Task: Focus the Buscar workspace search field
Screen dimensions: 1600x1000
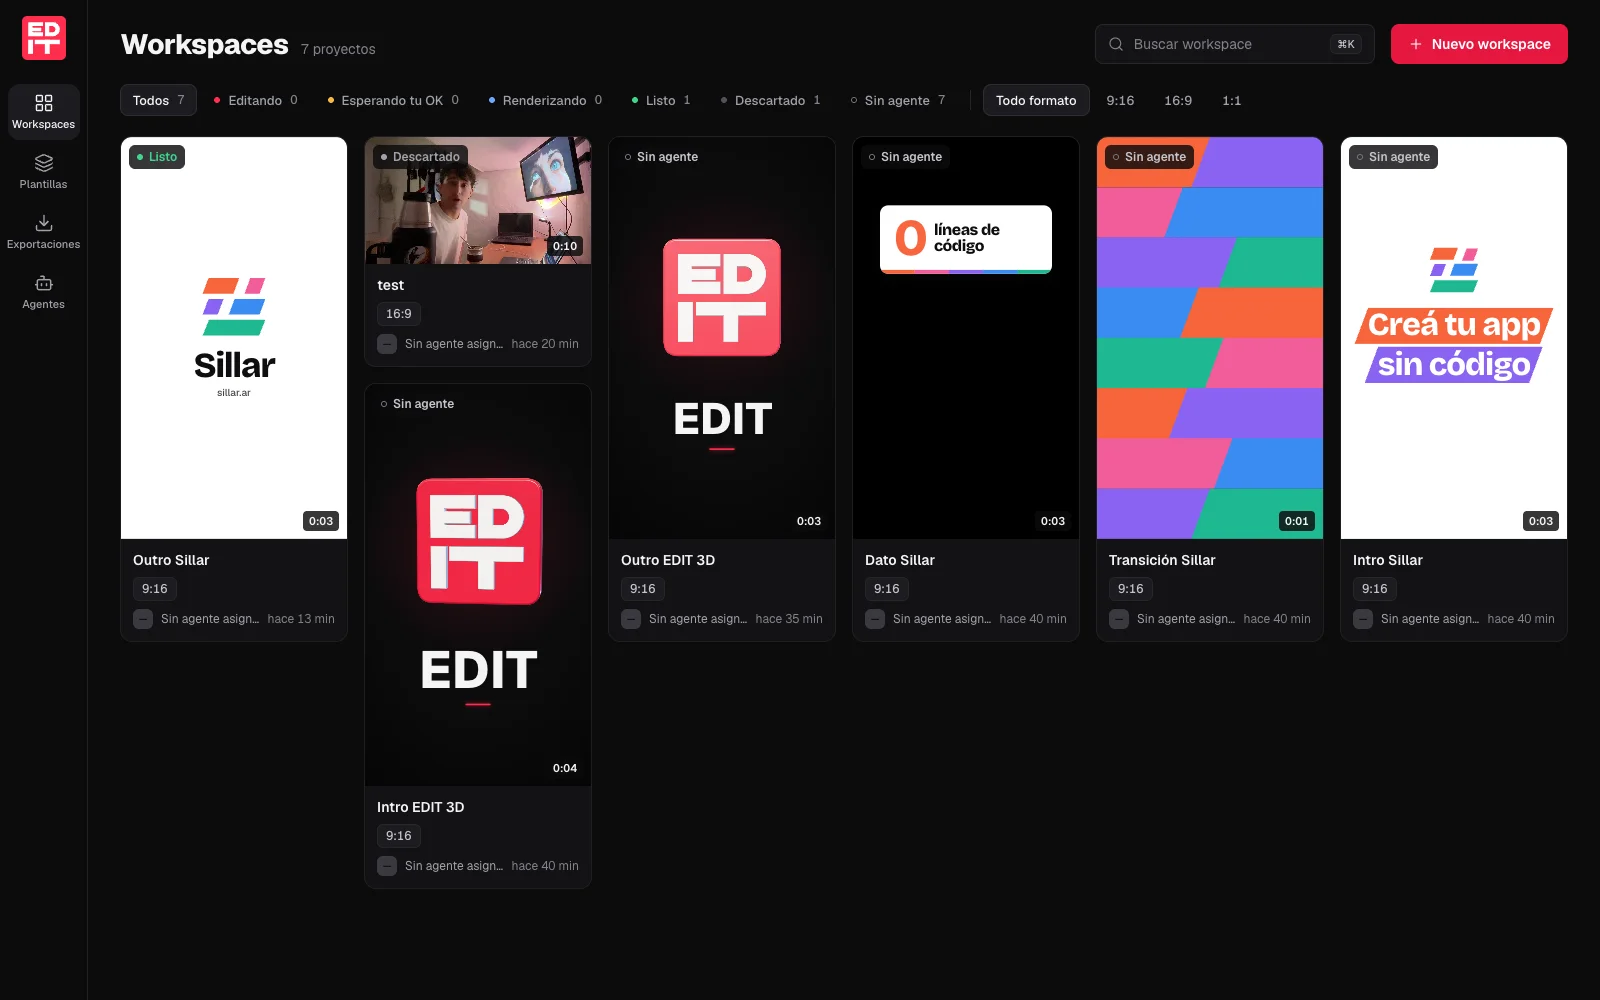Action: (x=1234, y=44)
